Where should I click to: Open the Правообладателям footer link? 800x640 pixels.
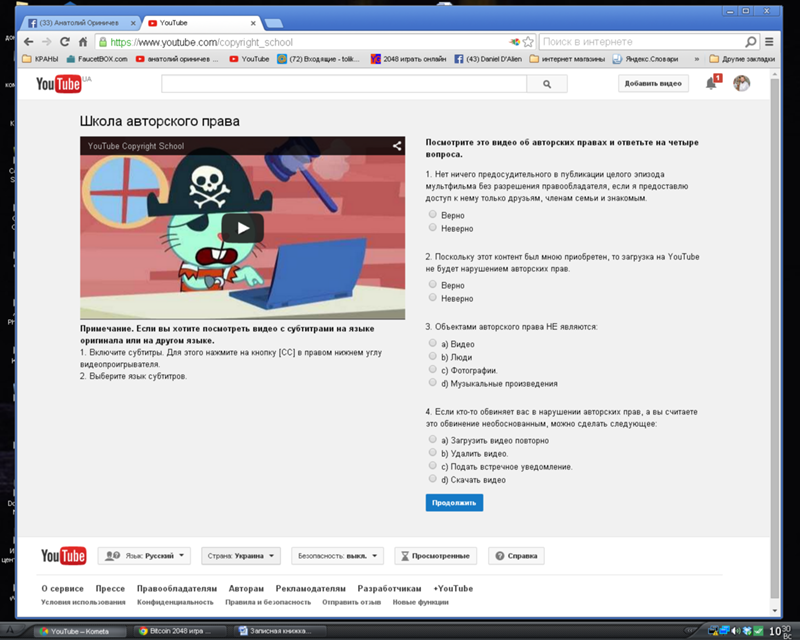pos(177,588)
